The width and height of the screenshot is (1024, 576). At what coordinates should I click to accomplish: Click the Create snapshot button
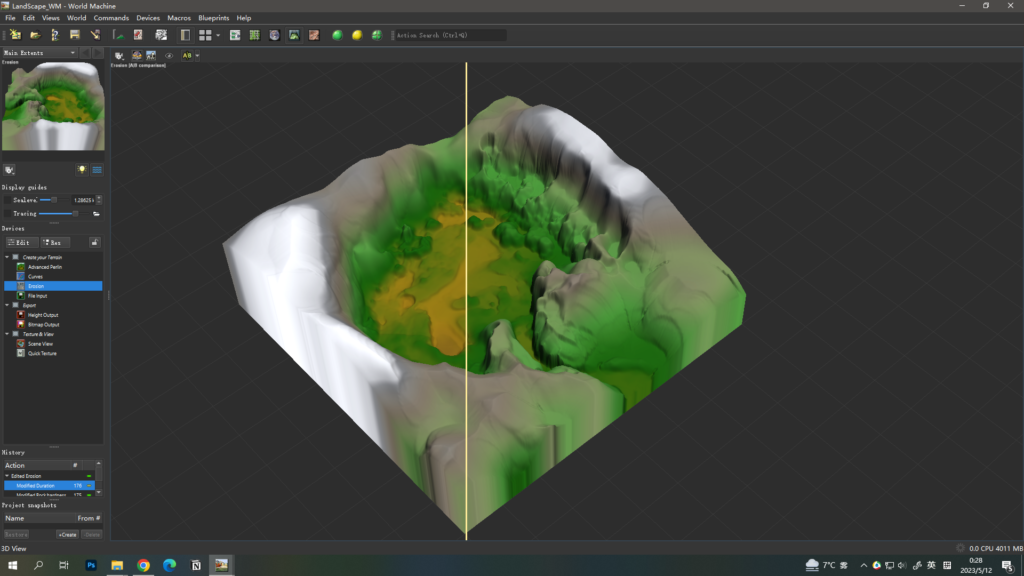68,535
